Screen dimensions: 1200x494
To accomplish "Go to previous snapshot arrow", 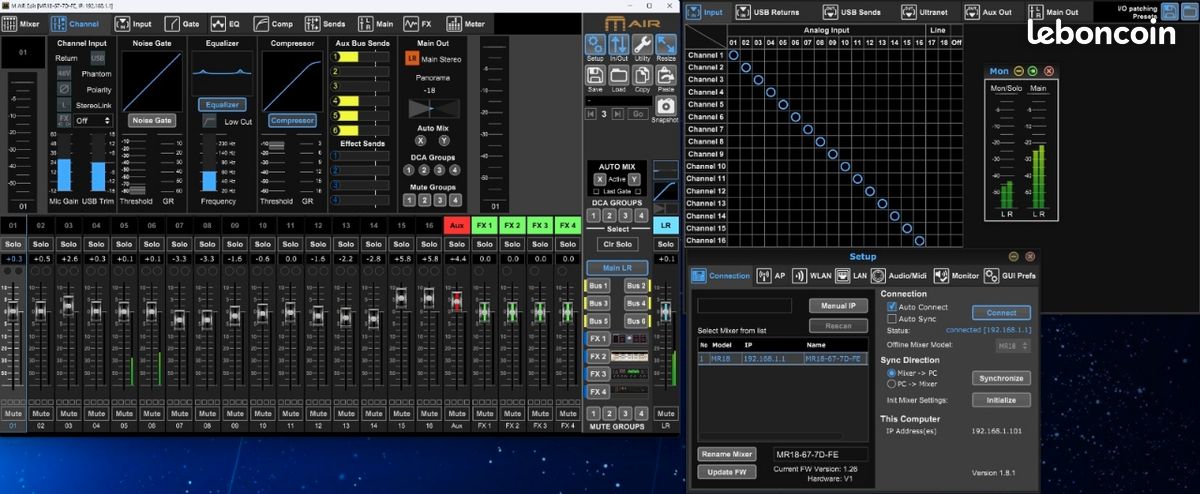I will [591, 114].
